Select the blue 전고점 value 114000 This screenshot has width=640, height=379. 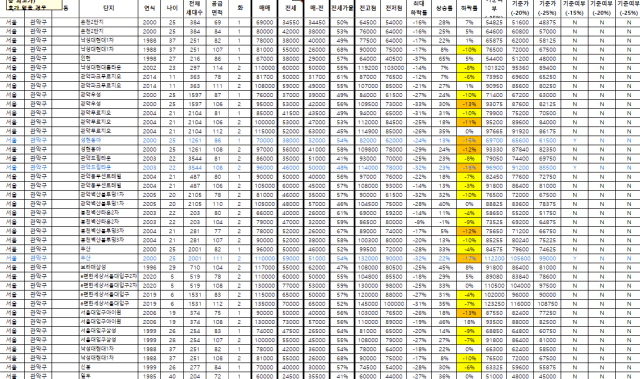367,168
